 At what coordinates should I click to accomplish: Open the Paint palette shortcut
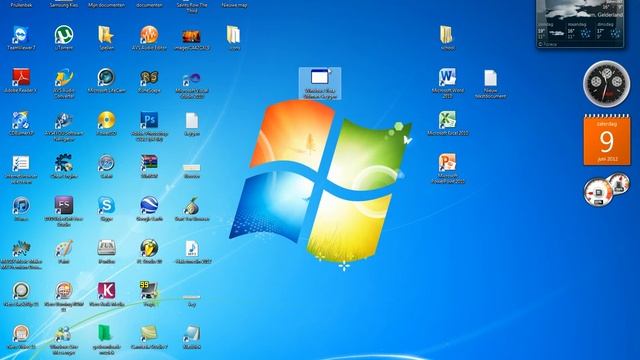pos(64,249)
